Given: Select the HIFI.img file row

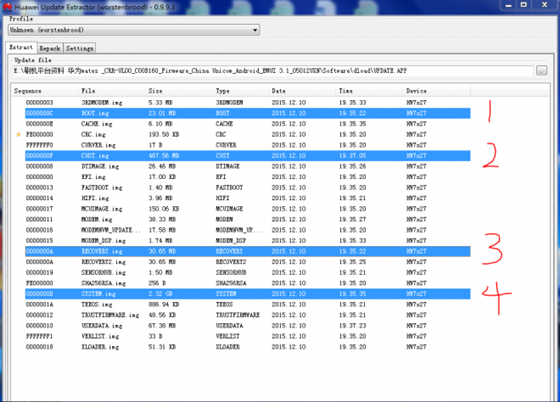Looking at the screenshot, I should coord(248,198).
